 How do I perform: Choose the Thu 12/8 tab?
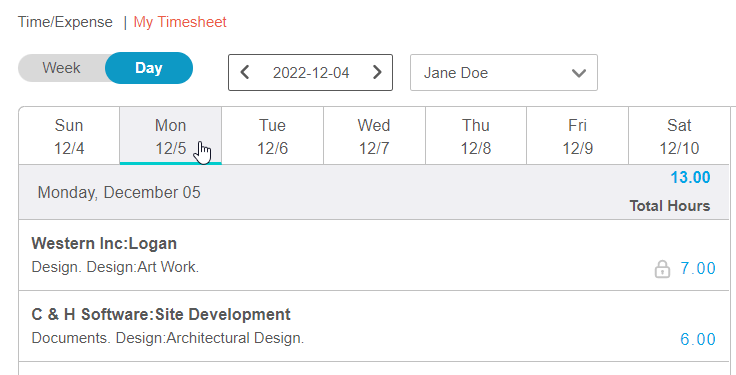pos(475,136)
